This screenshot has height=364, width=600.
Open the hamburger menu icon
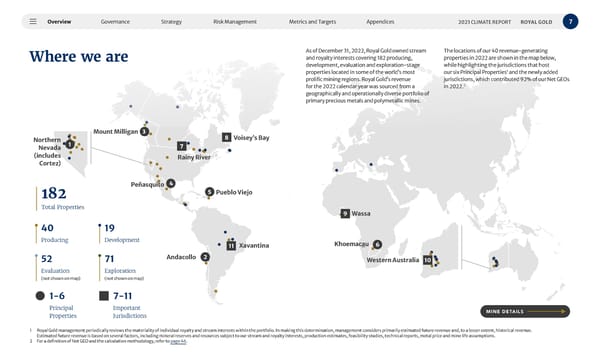point(33,21)
